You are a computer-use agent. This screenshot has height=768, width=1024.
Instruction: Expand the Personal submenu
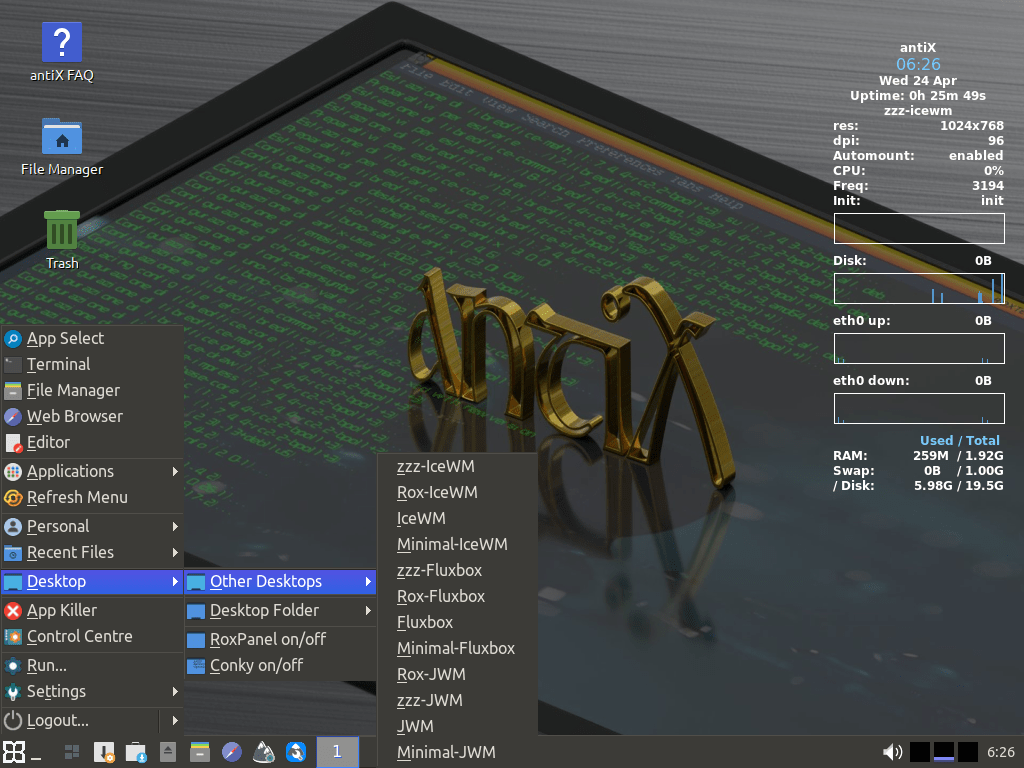click(x=92, y=526)
